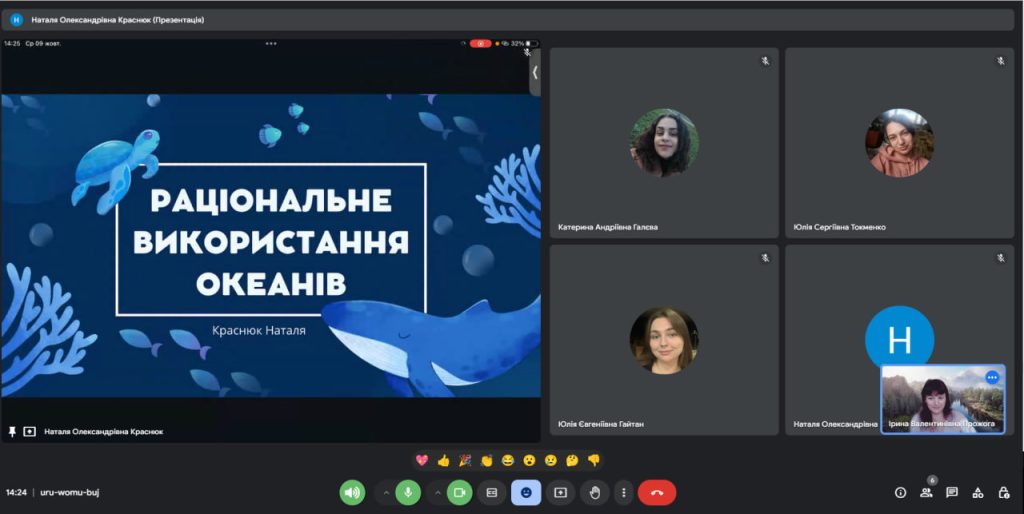Show the participants people panel
1024x514 pixels.
click(x=926, y=492)
